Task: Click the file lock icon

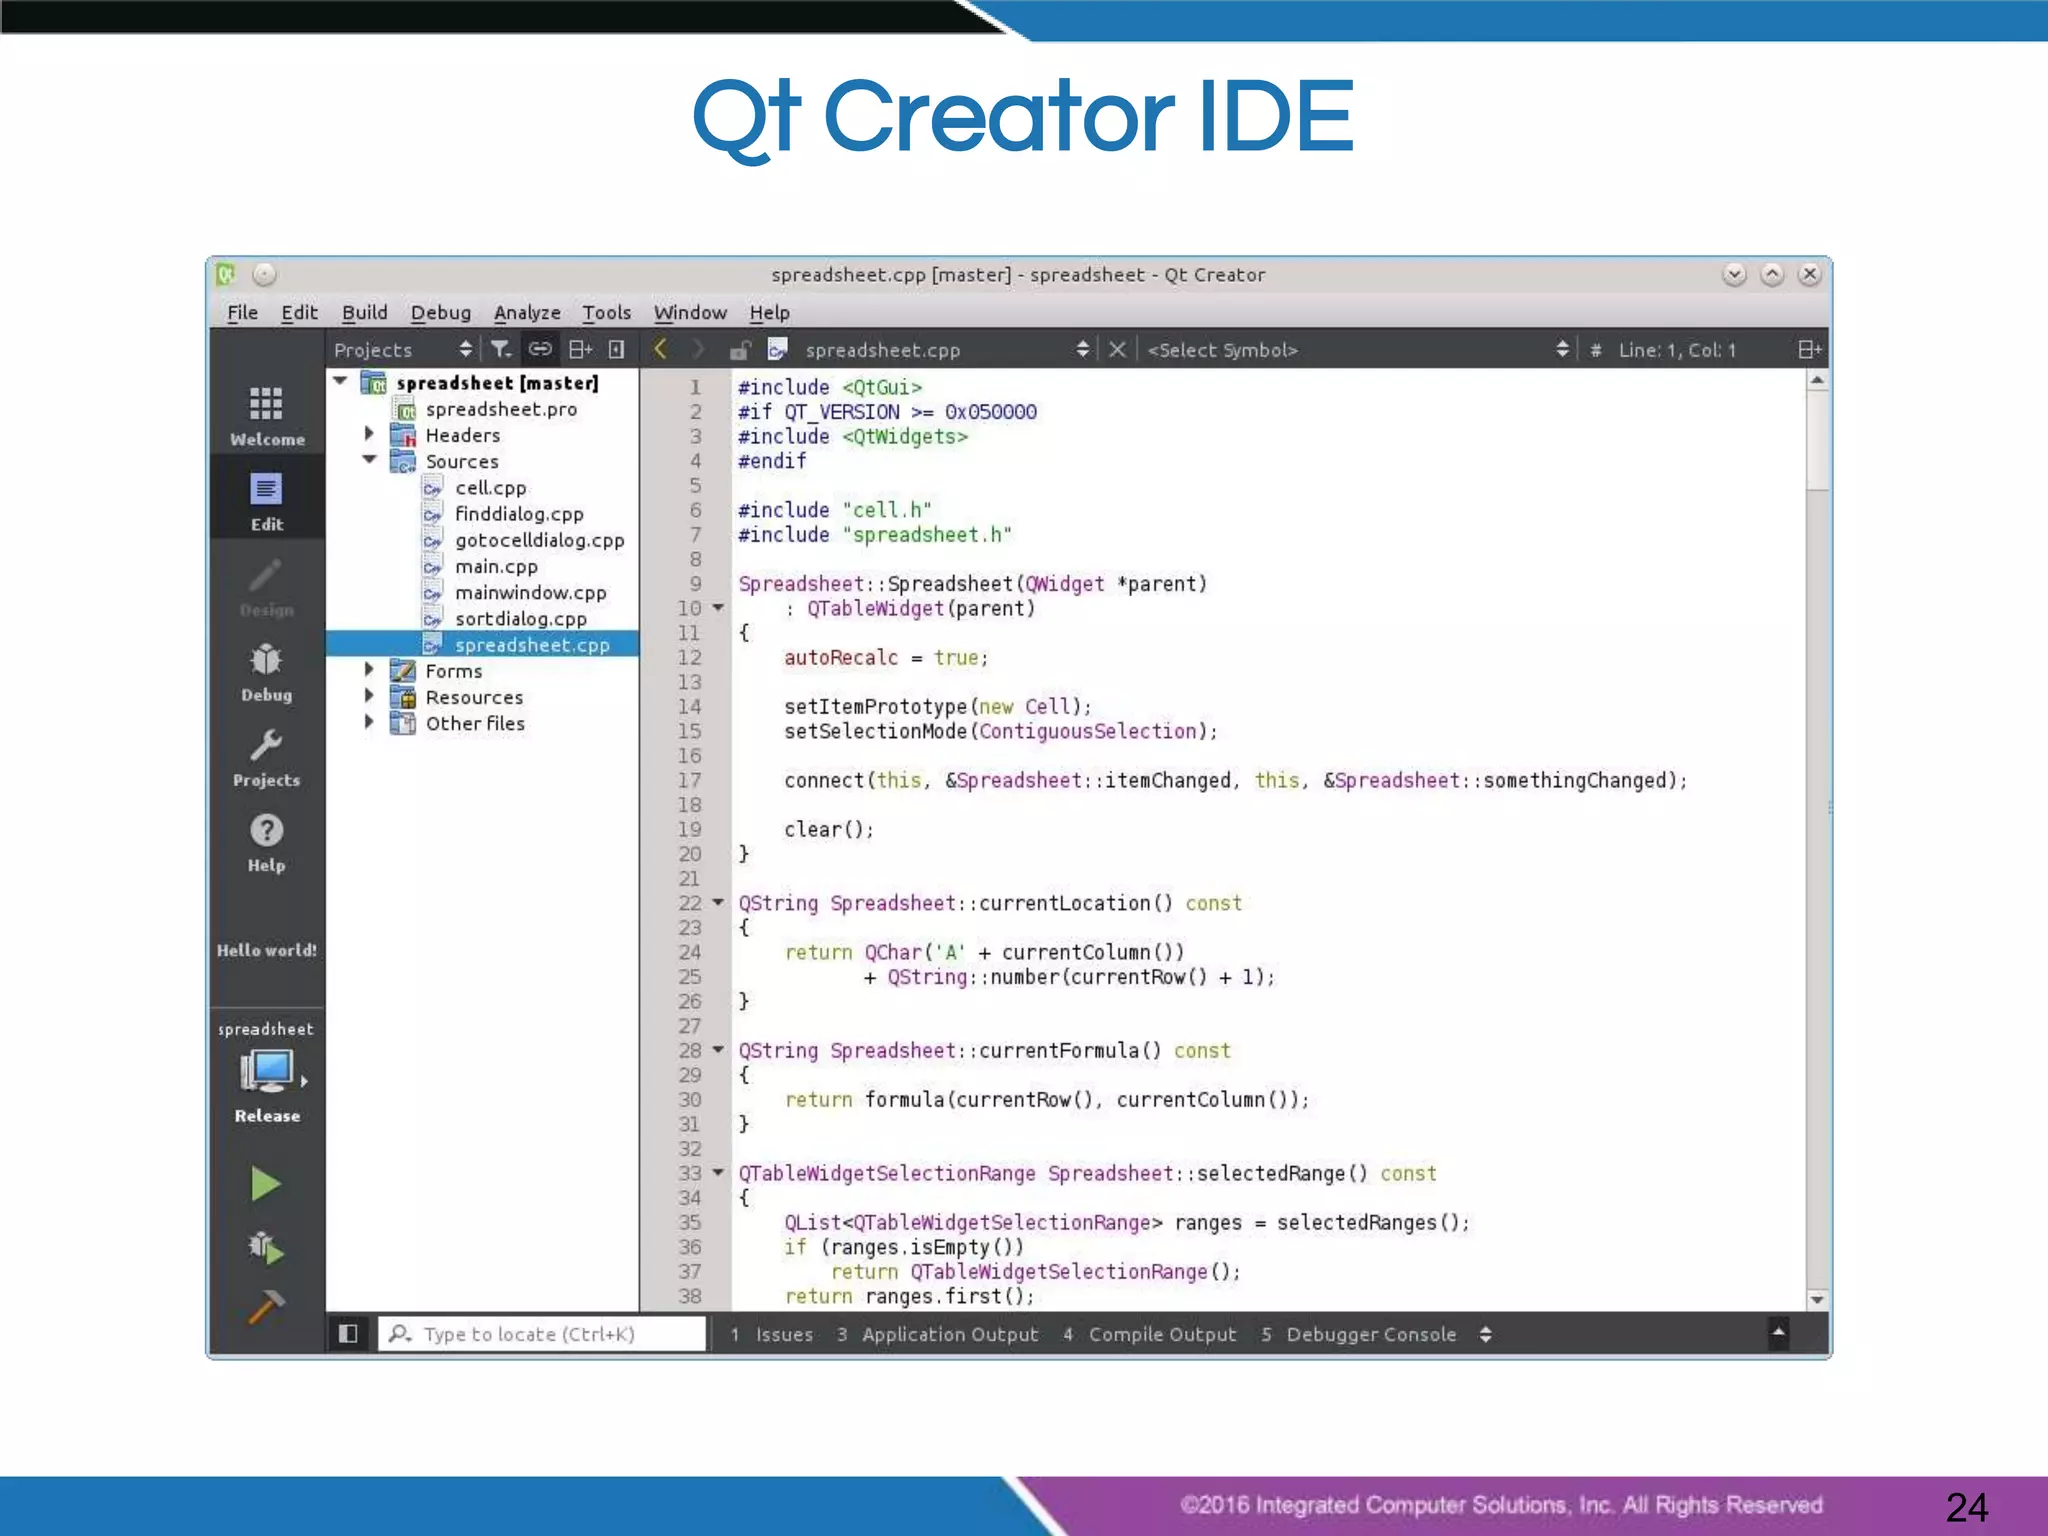Action: [740, 350]
